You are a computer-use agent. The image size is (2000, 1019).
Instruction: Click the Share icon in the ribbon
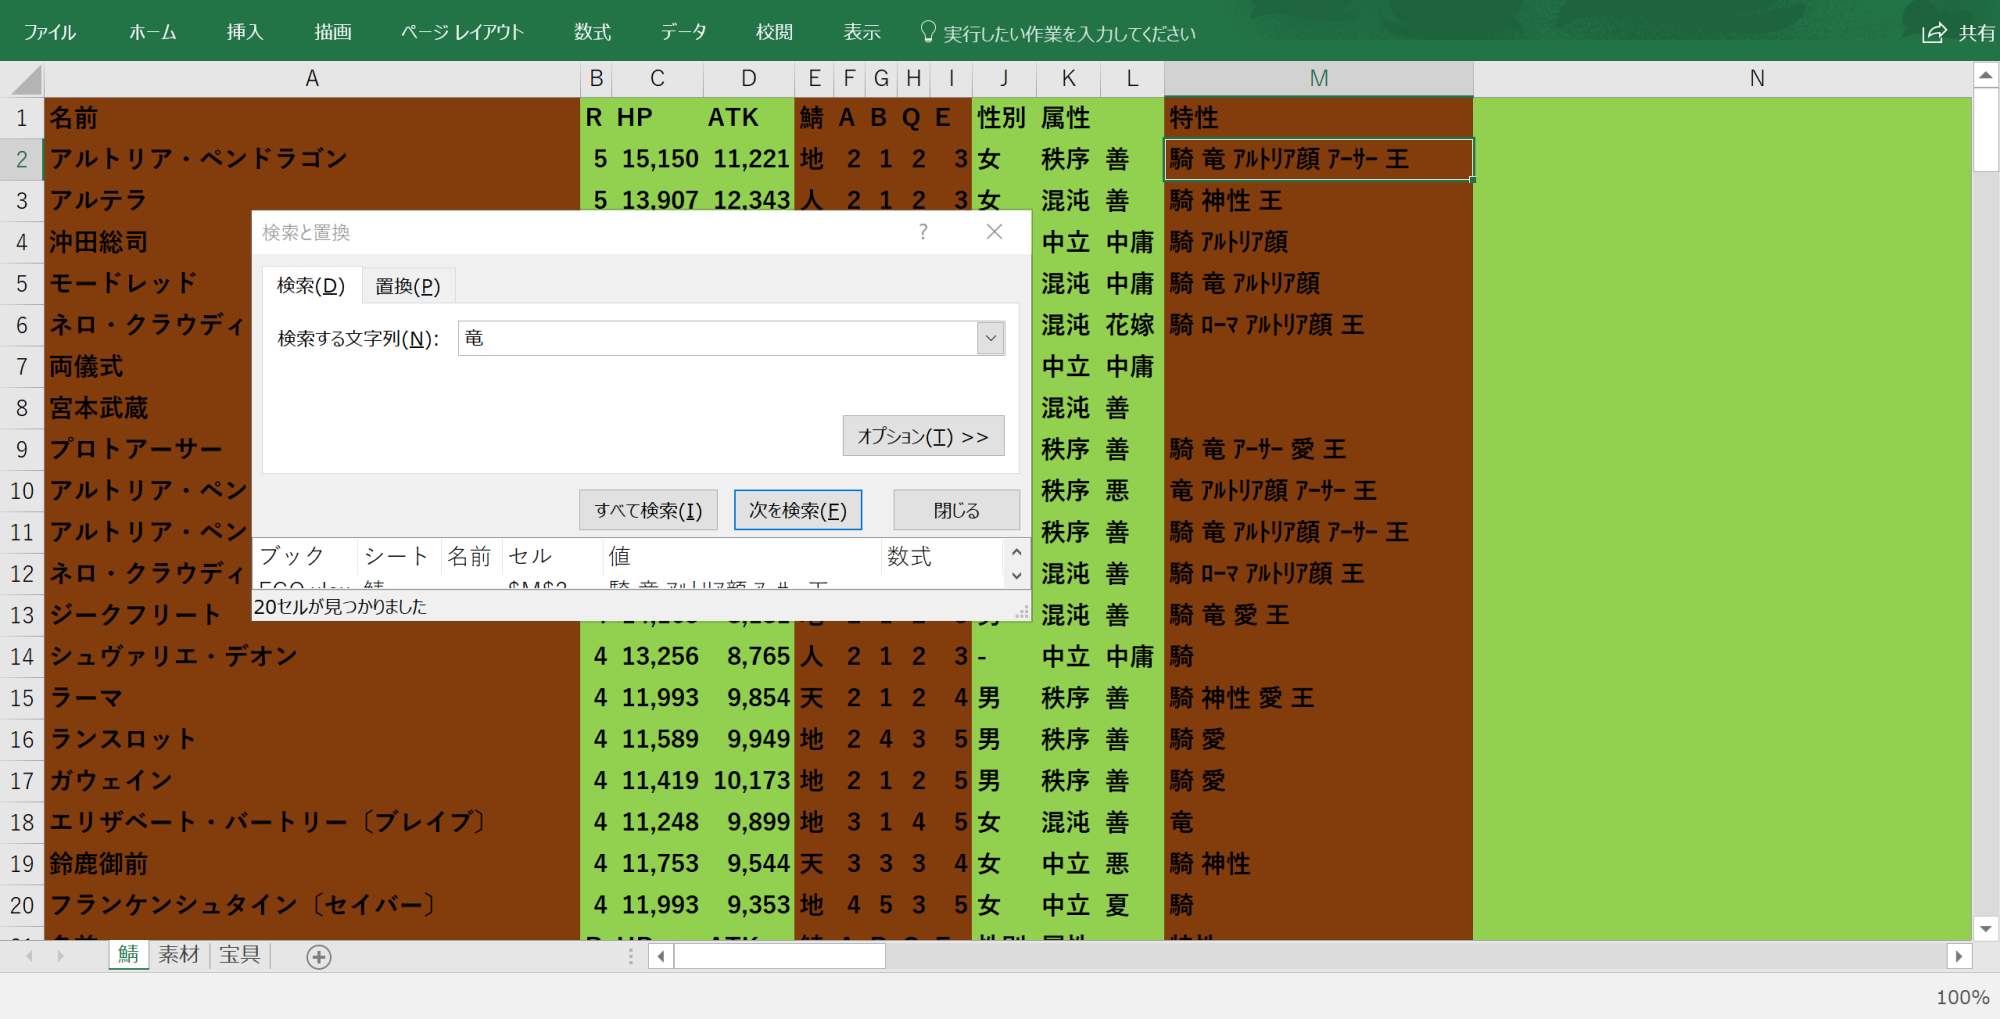(1934, 33)
